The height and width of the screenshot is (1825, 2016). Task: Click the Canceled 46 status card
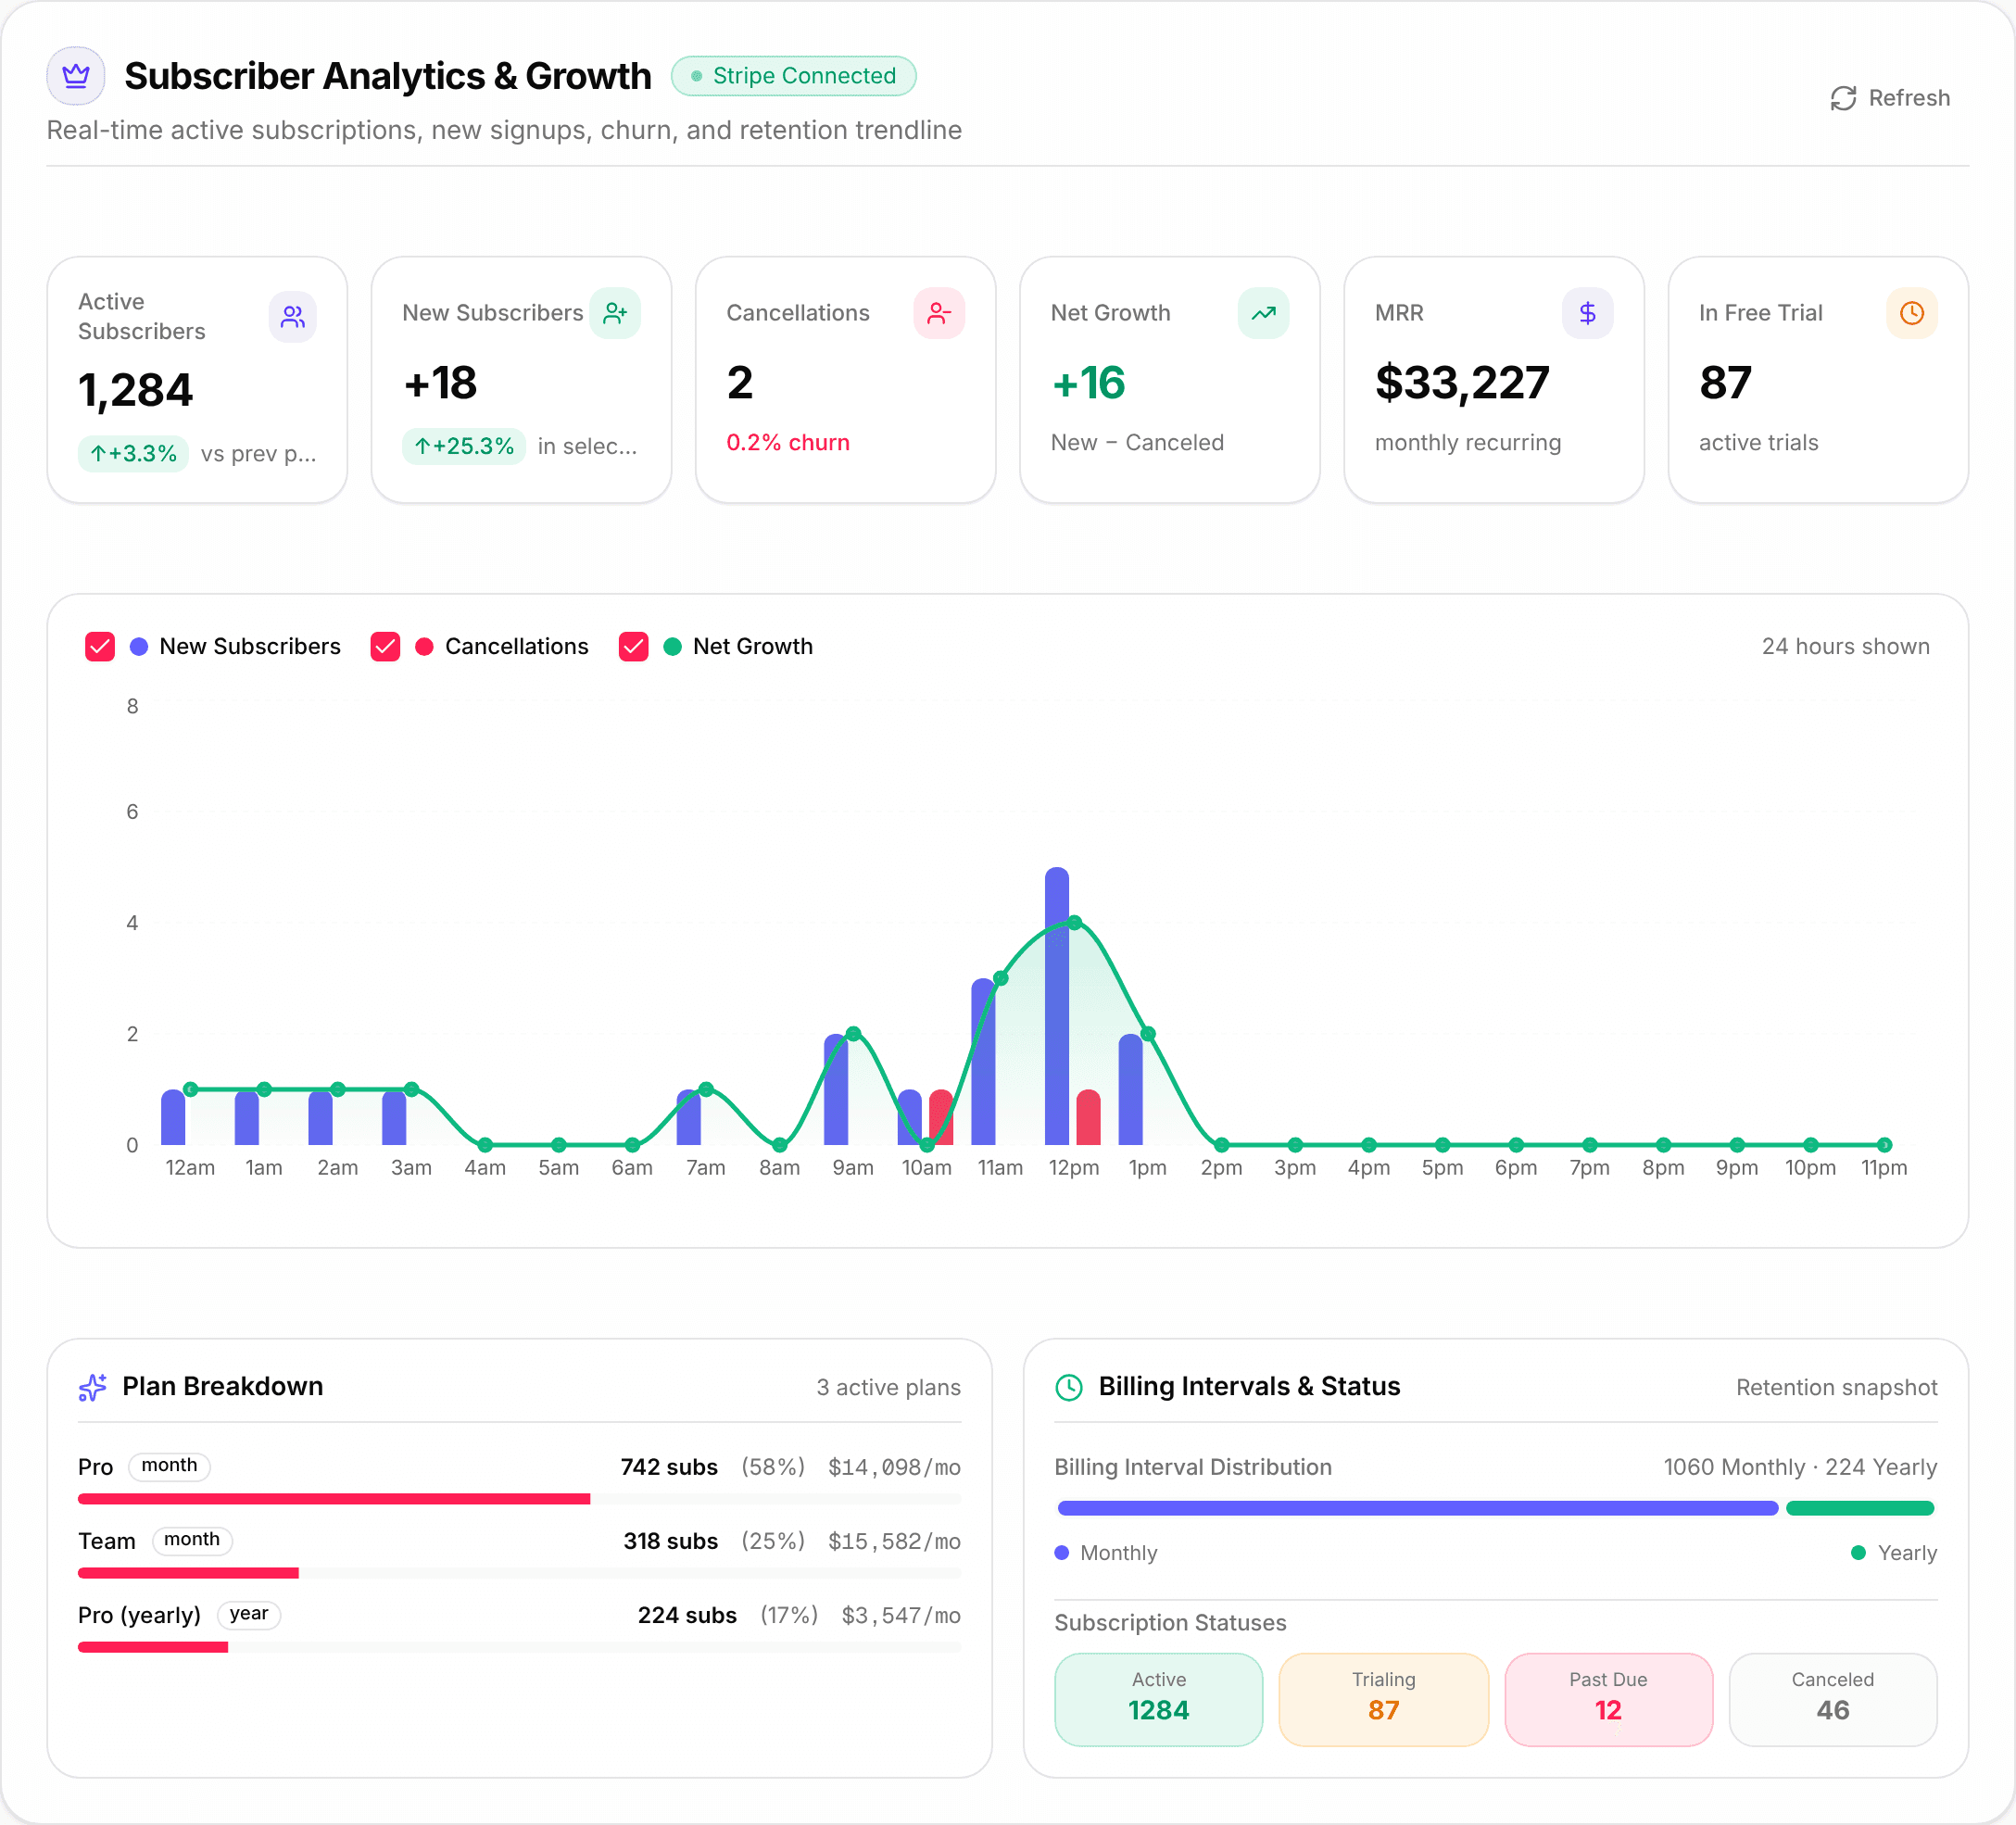point(1832,1700)
